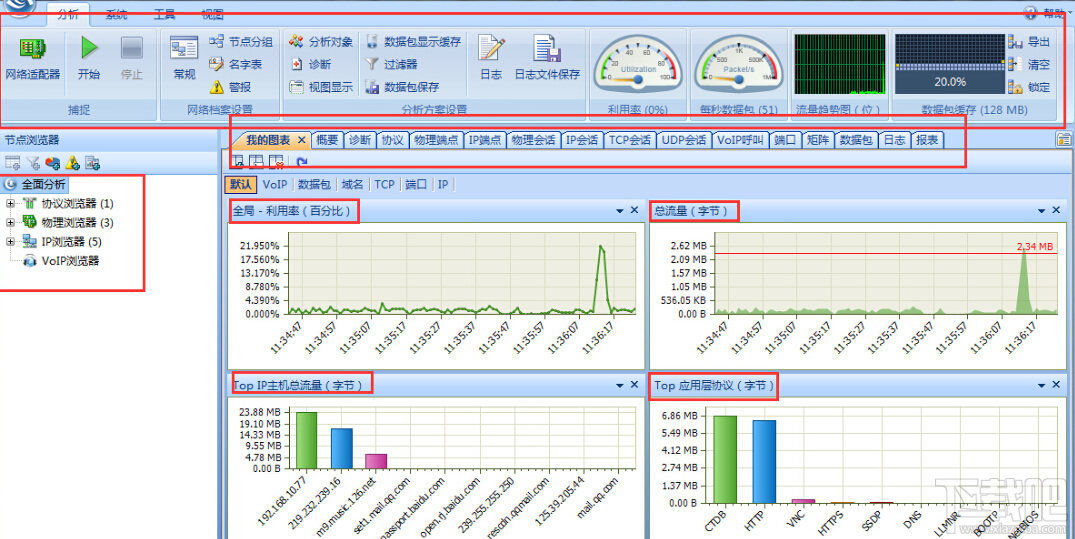The height and width of the screenshot is (539, 1075).
Task: Select the 默认 default chart group
Action: [x=241, y=184]
